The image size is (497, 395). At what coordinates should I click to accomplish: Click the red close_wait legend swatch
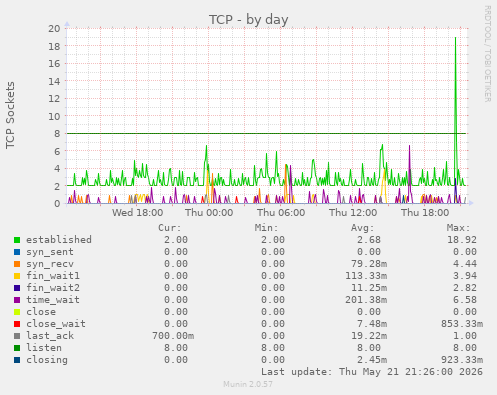click(17, 324)
